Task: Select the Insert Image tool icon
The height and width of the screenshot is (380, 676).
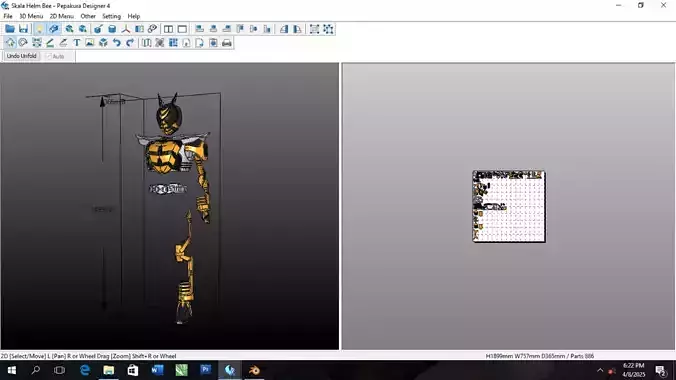Action: (90, 43)
